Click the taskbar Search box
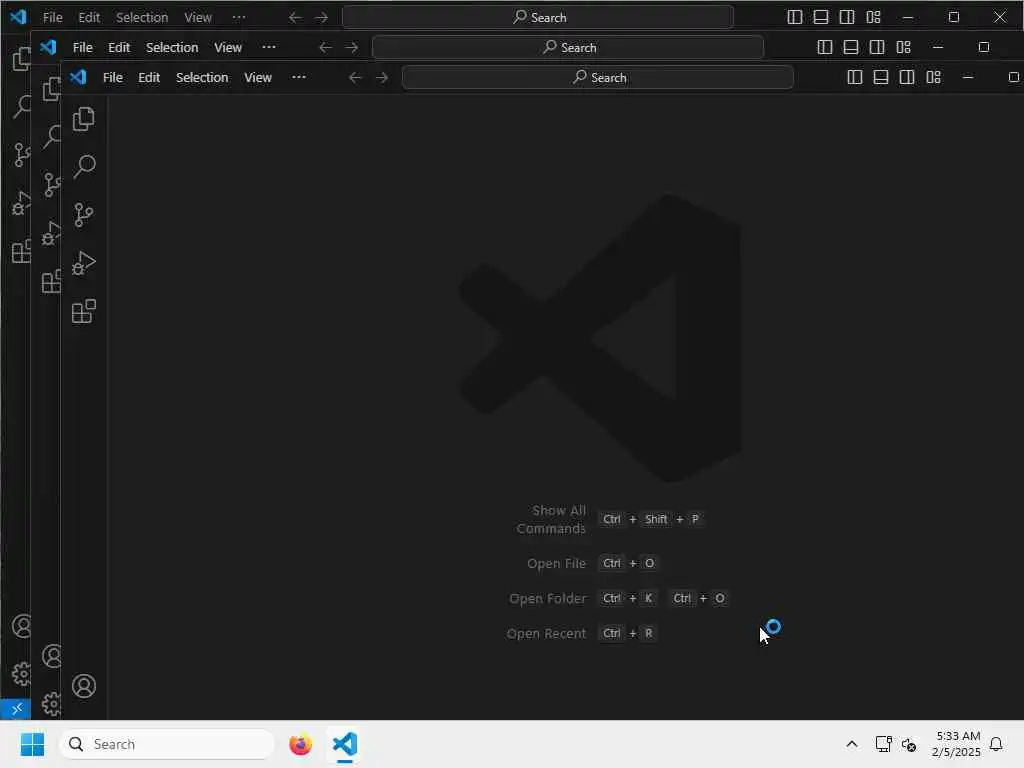Viewport: 1024px width, 768px height. [167, 744]
